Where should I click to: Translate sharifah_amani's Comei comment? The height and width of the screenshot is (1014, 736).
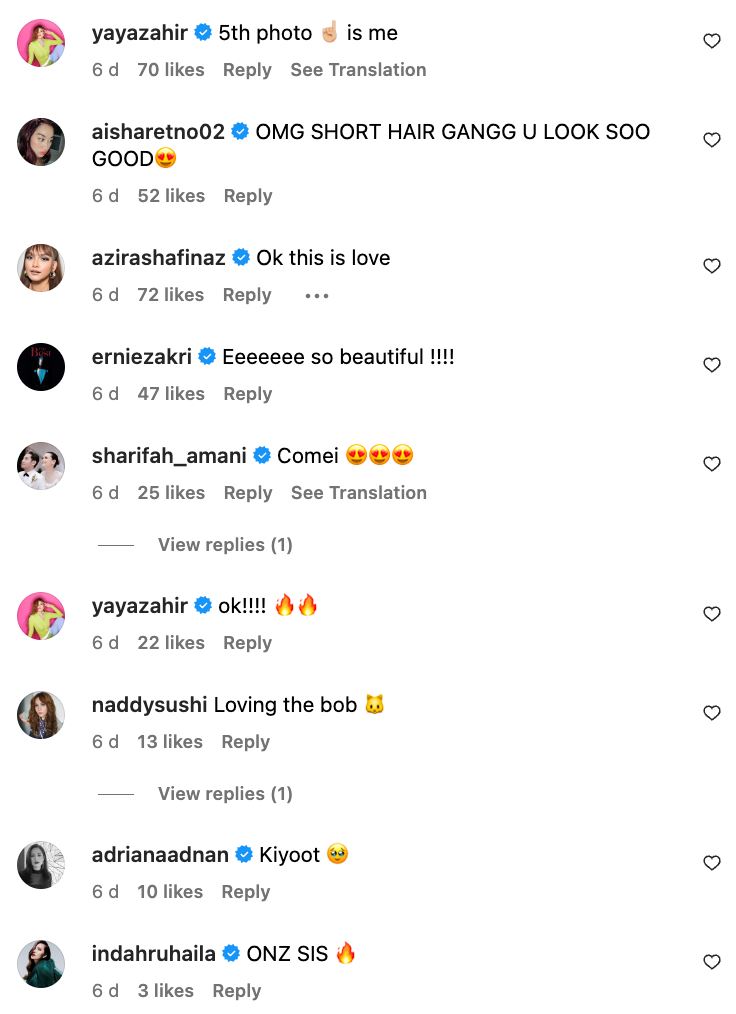click(x=358, y=493)
